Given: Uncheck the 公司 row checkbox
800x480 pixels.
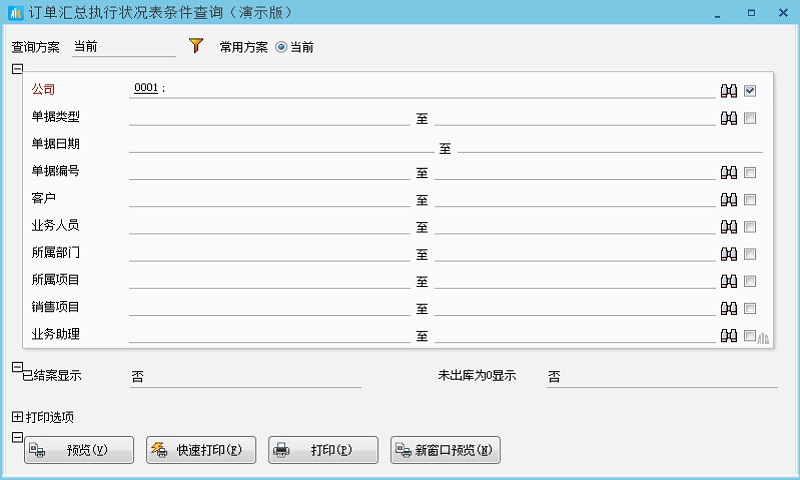Looking at the screenshot, I should click(x=749, y=91).
